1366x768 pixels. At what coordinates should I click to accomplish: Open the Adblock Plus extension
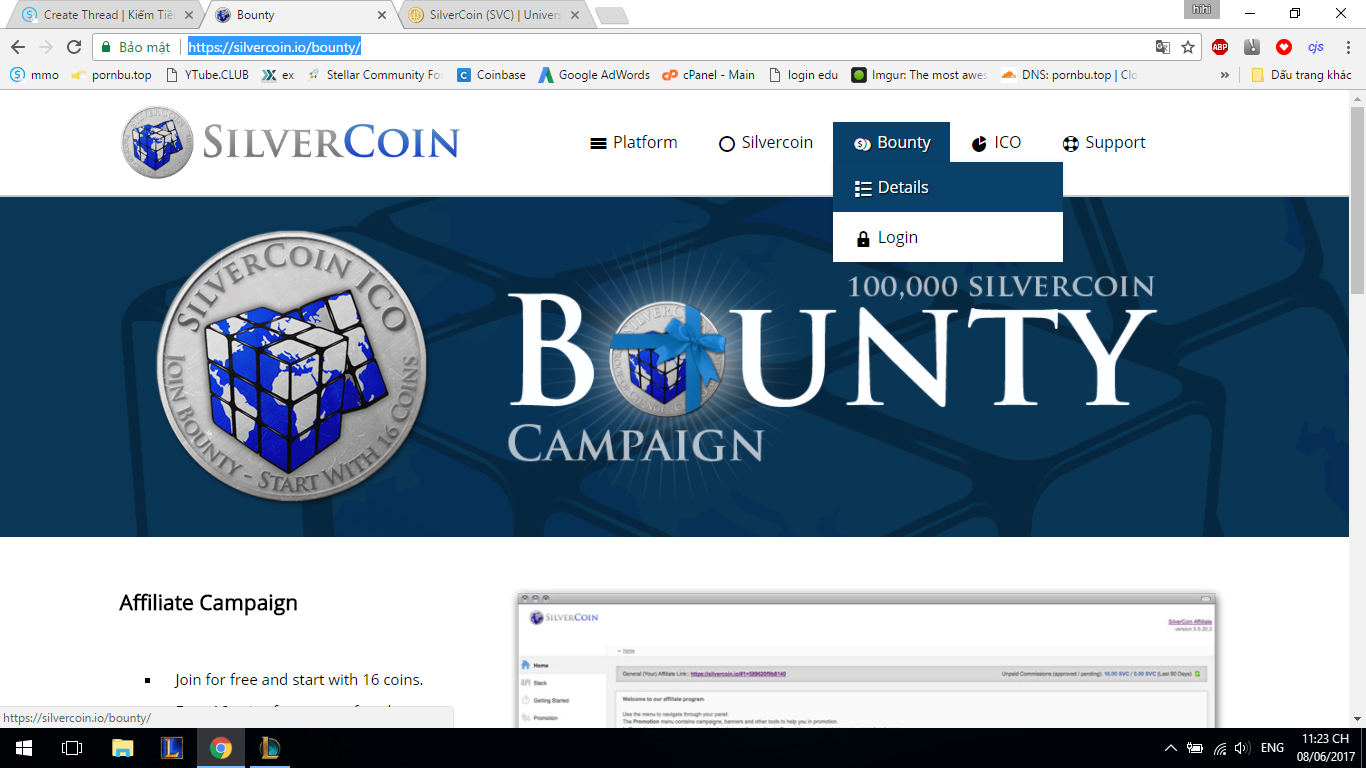click(x=1220, y=47)
